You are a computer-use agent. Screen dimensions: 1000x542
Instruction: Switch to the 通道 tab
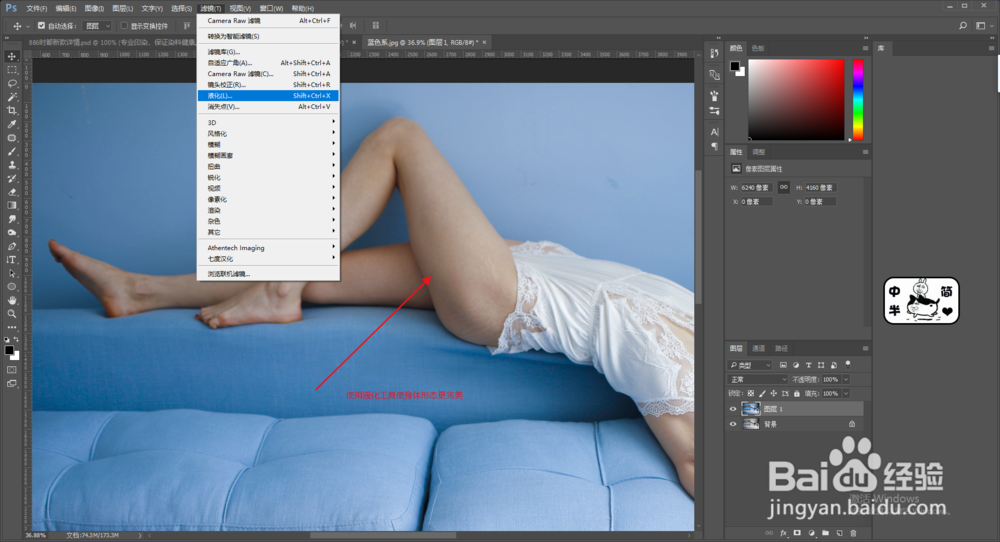pos(758,349)
